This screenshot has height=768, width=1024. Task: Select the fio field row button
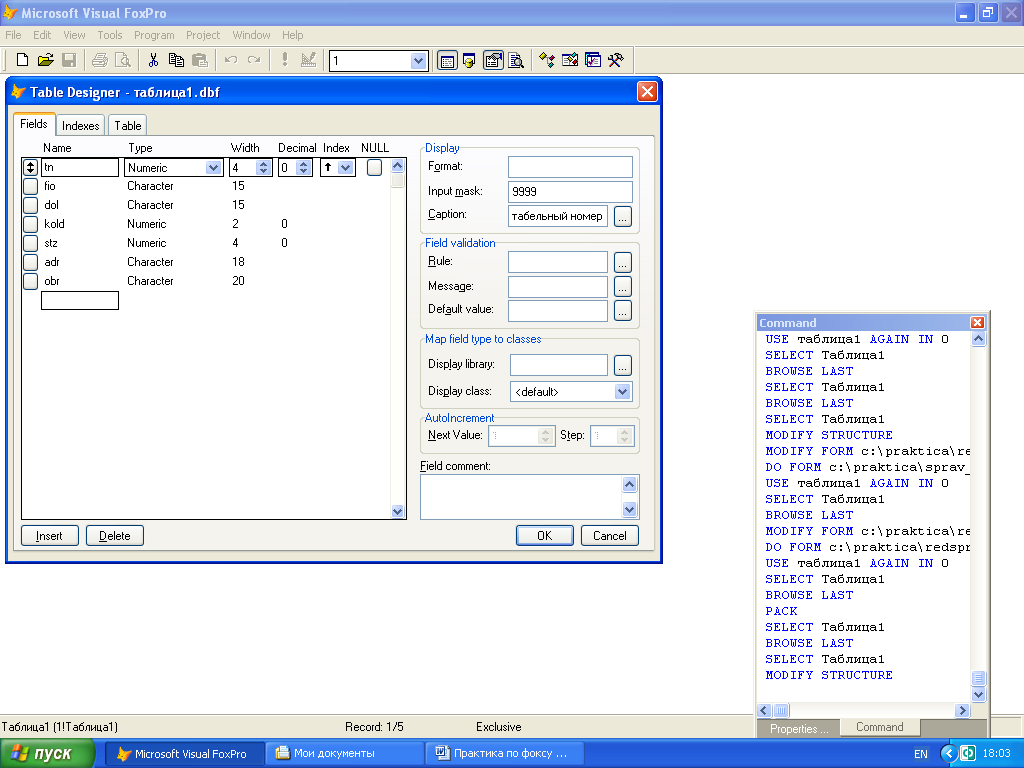pos(30,186)
